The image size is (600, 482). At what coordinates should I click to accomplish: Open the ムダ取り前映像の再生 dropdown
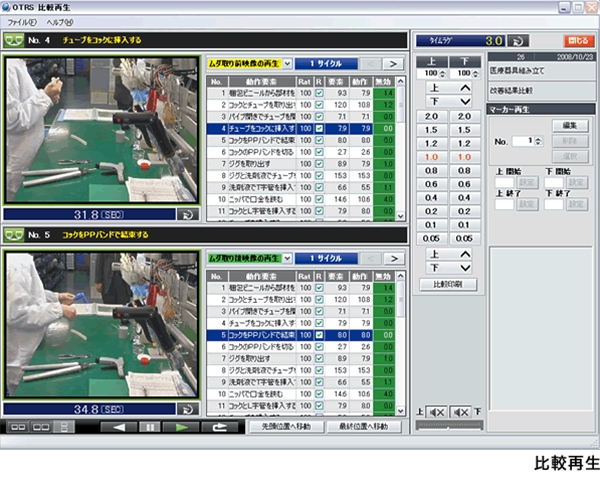tap(287, 64)
